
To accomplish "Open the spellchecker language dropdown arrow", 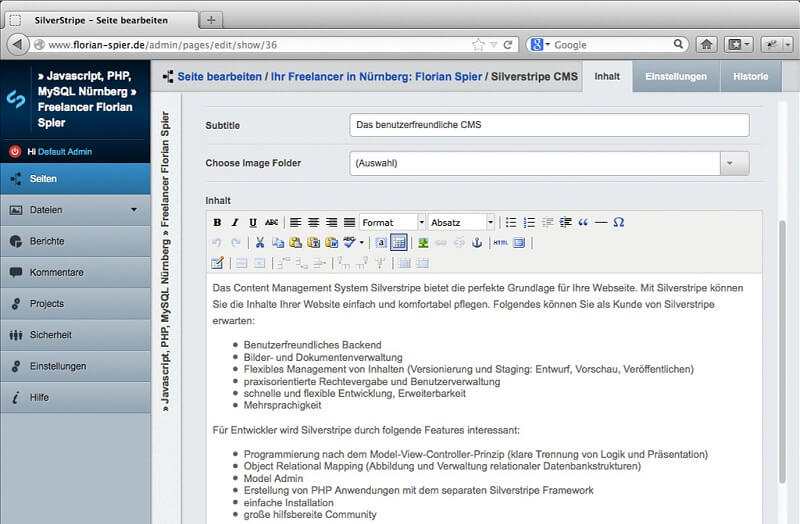I will (362, 243).
